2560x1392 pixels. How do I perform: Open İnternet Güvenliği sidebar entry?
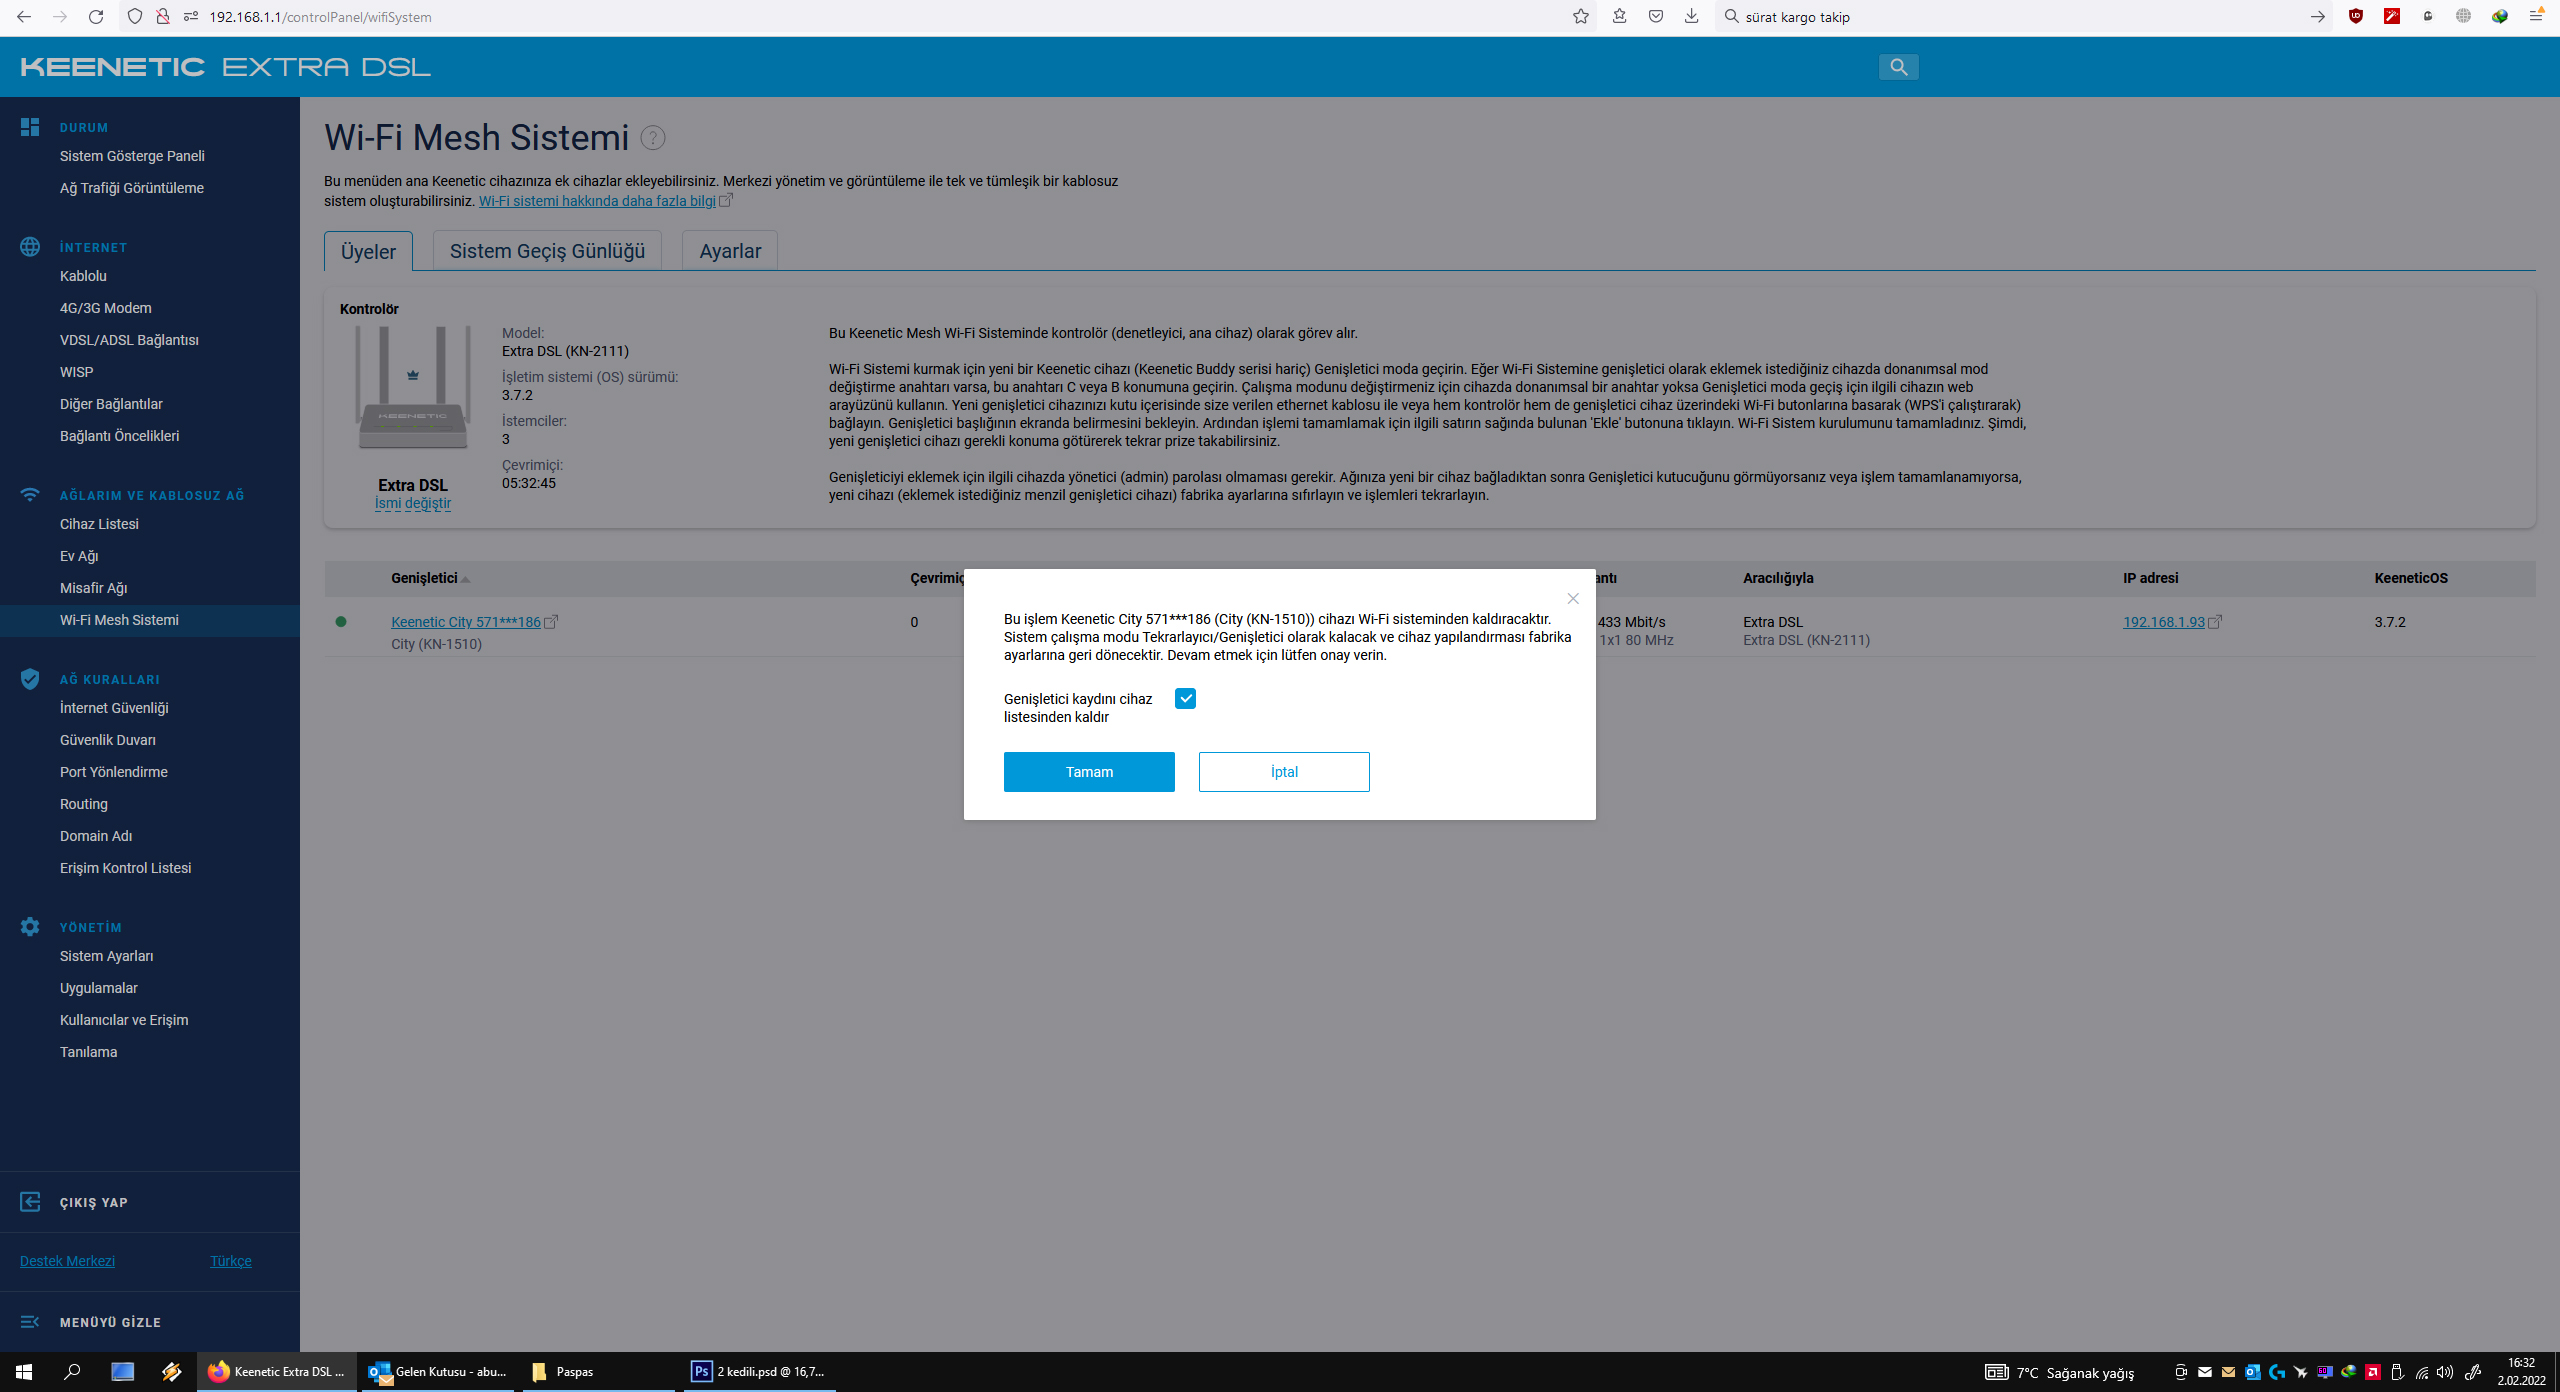point(114,708)
